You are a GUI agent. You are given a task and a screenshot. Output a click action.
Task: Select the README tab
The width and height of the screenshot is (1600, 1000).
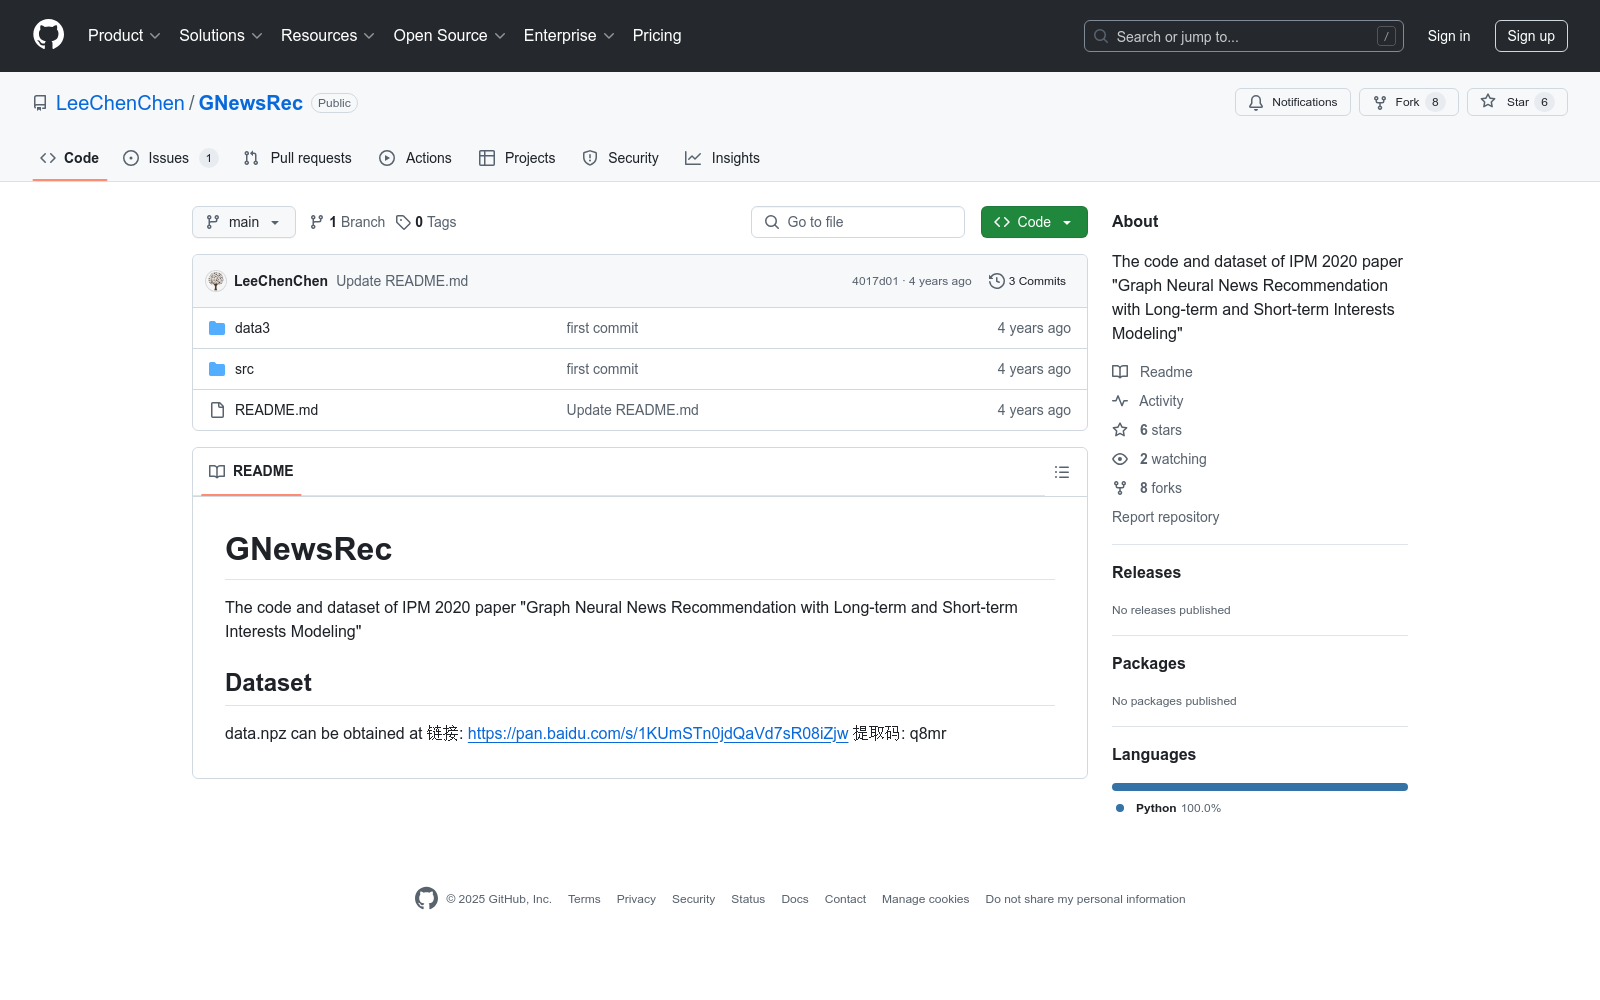pyautogui.click(x=251, y=471)
